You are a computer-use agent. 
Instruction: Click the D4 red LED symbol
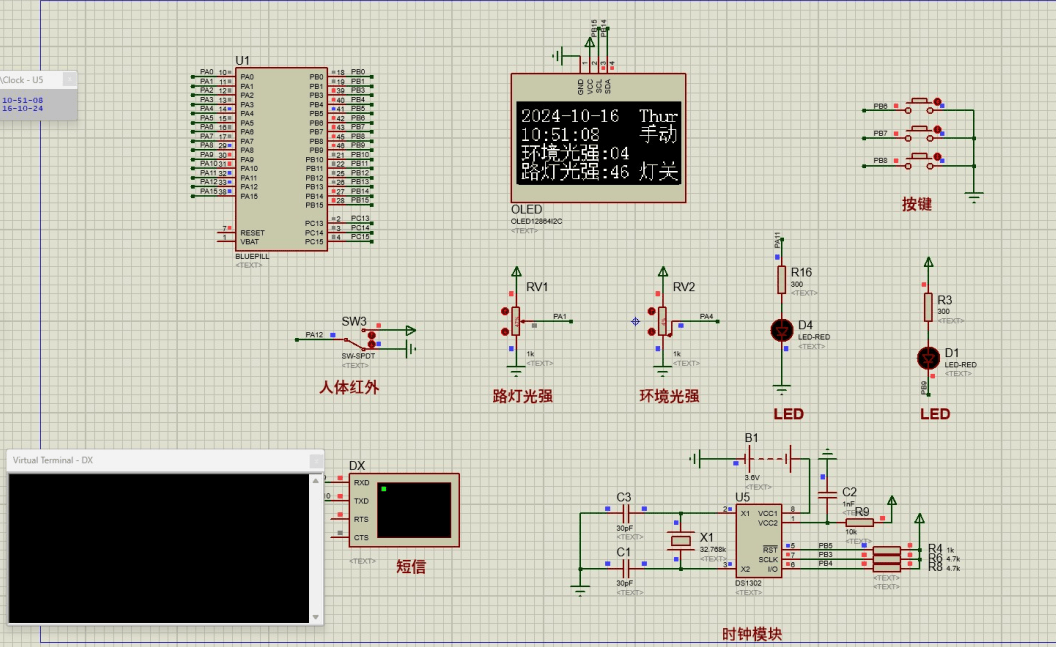(781, 329)
